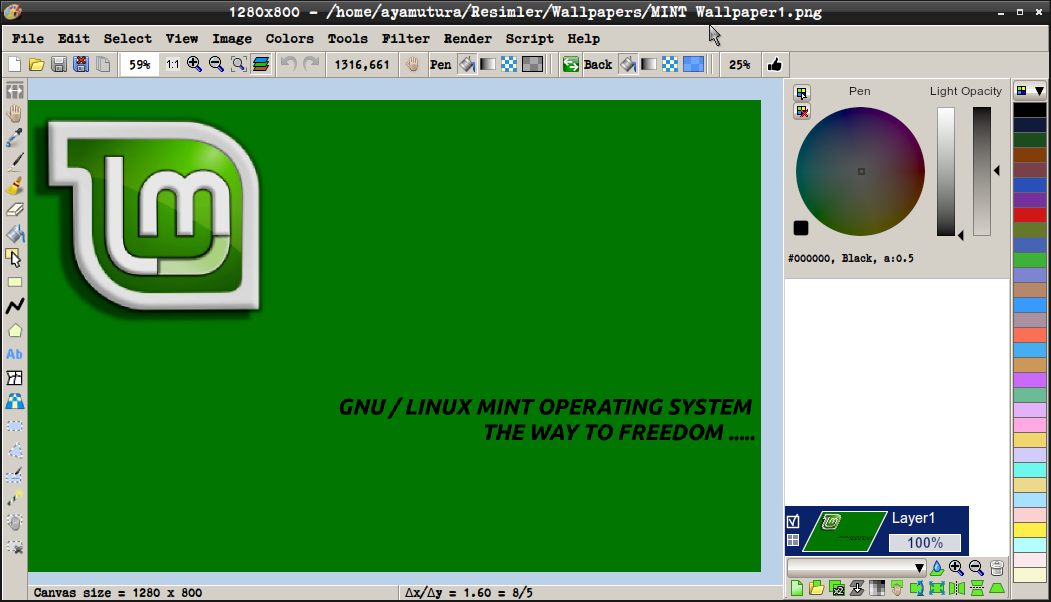Undo the last action
This screenshot has width=1051, height=602.
coord(289,64)
